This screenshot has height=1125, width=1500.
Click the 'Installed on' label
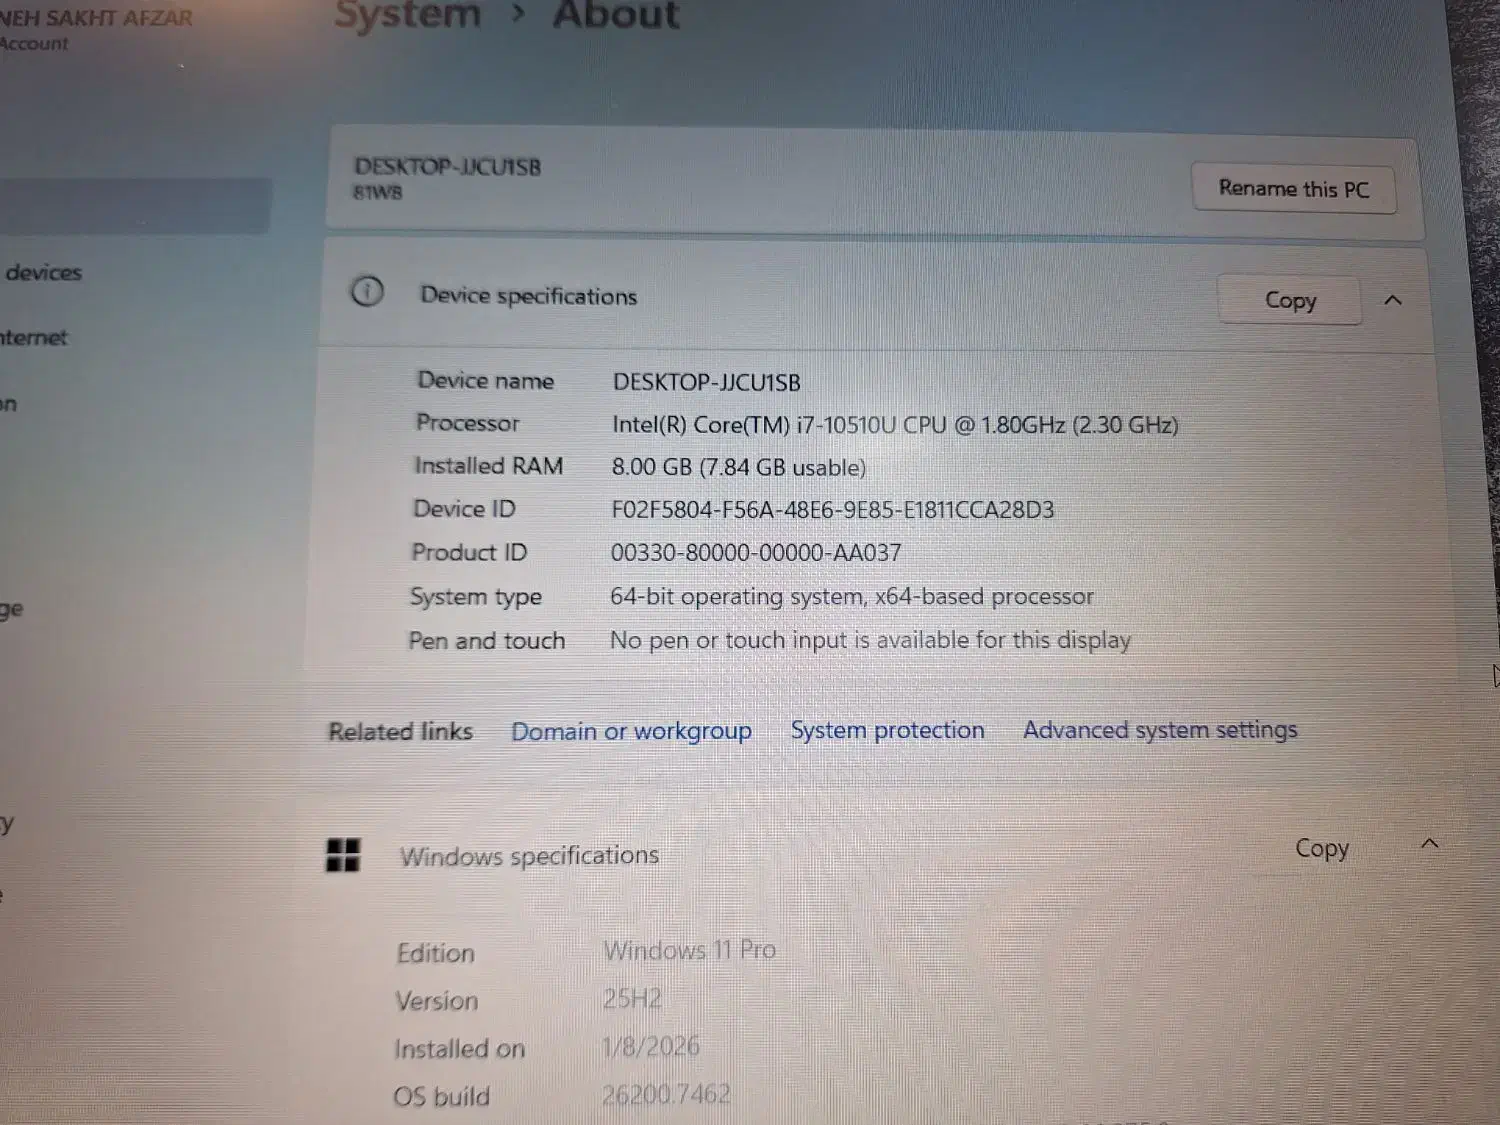459,1049
